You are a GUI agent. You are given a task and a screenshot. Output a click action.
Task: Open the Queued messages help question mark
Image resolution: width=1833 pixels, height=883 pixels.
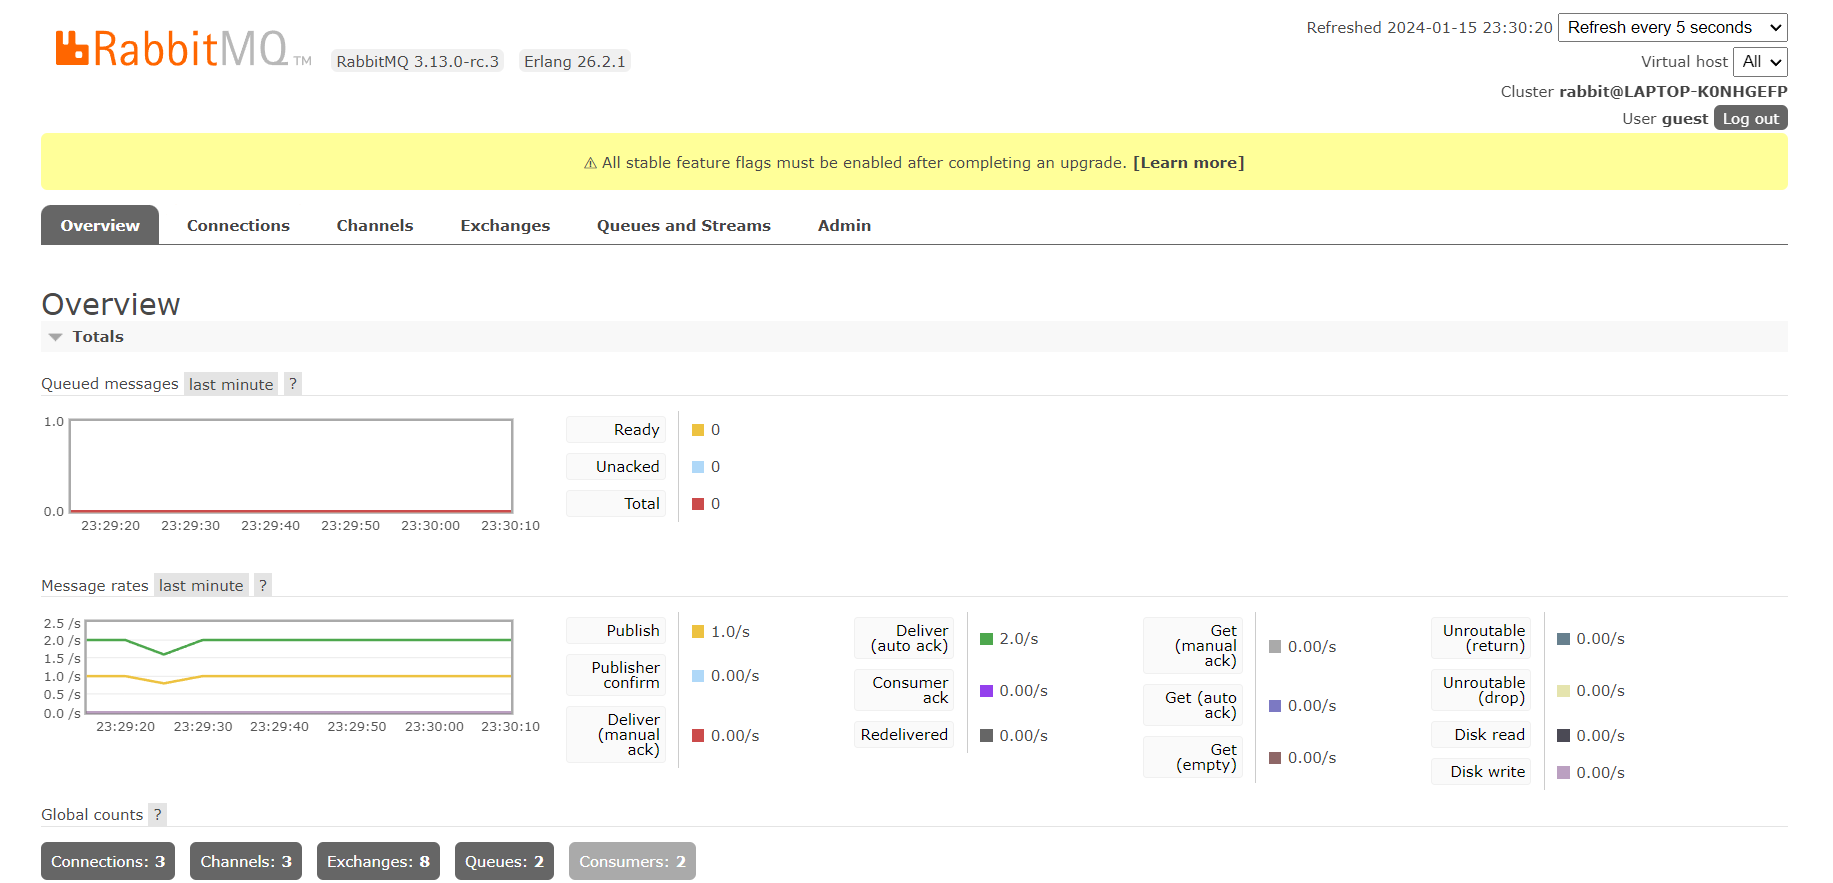click(x=293, y=384)
